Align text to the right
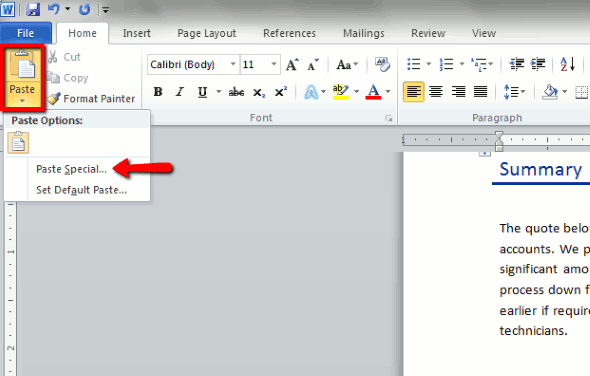This screenshot has height=376, width=590. 459,92
